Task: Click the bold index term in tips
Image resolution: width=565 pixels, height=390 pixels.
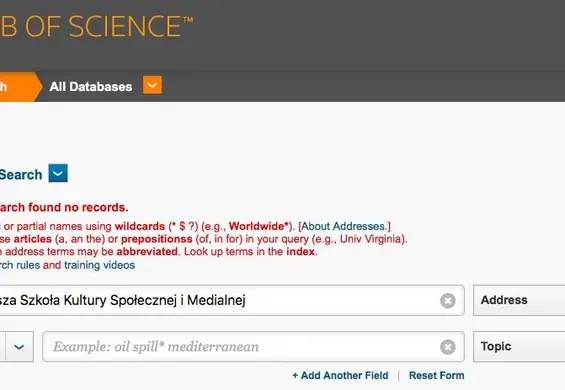Action: point(301,251)
